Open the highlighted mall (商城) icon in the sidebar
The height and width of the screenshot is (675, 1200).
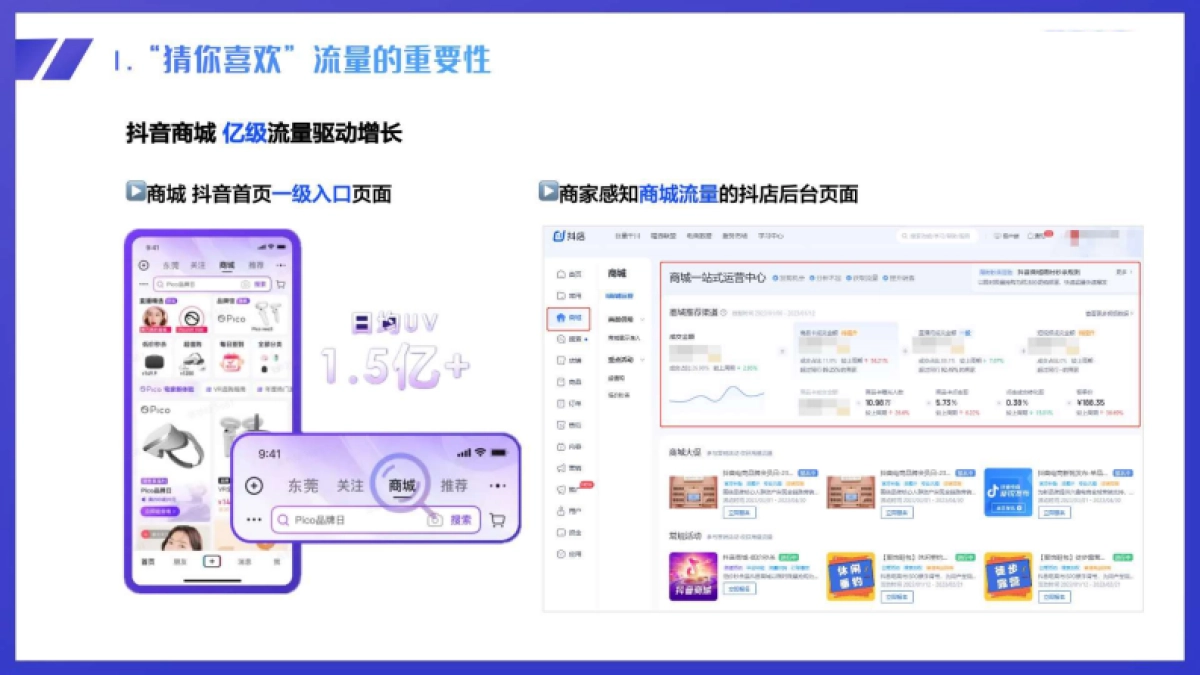pos(560,318)
